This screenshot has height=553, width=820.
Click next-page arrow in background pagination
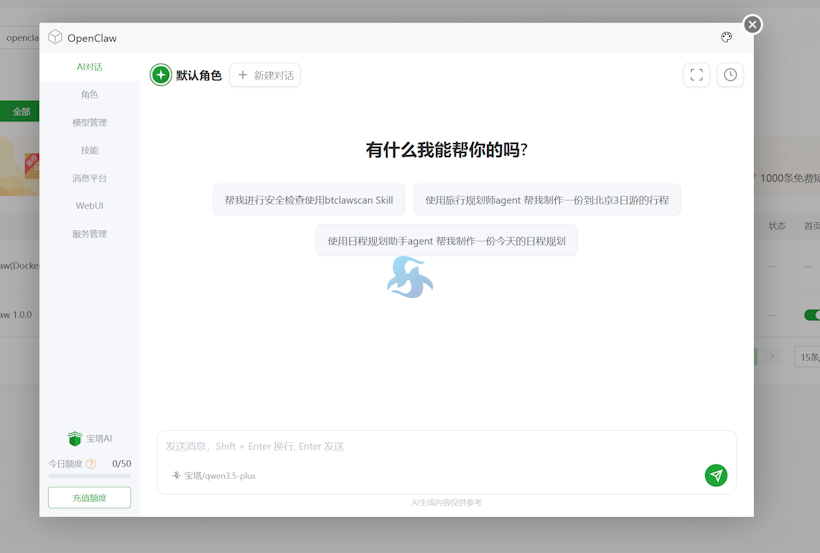(x=771, y=357)
